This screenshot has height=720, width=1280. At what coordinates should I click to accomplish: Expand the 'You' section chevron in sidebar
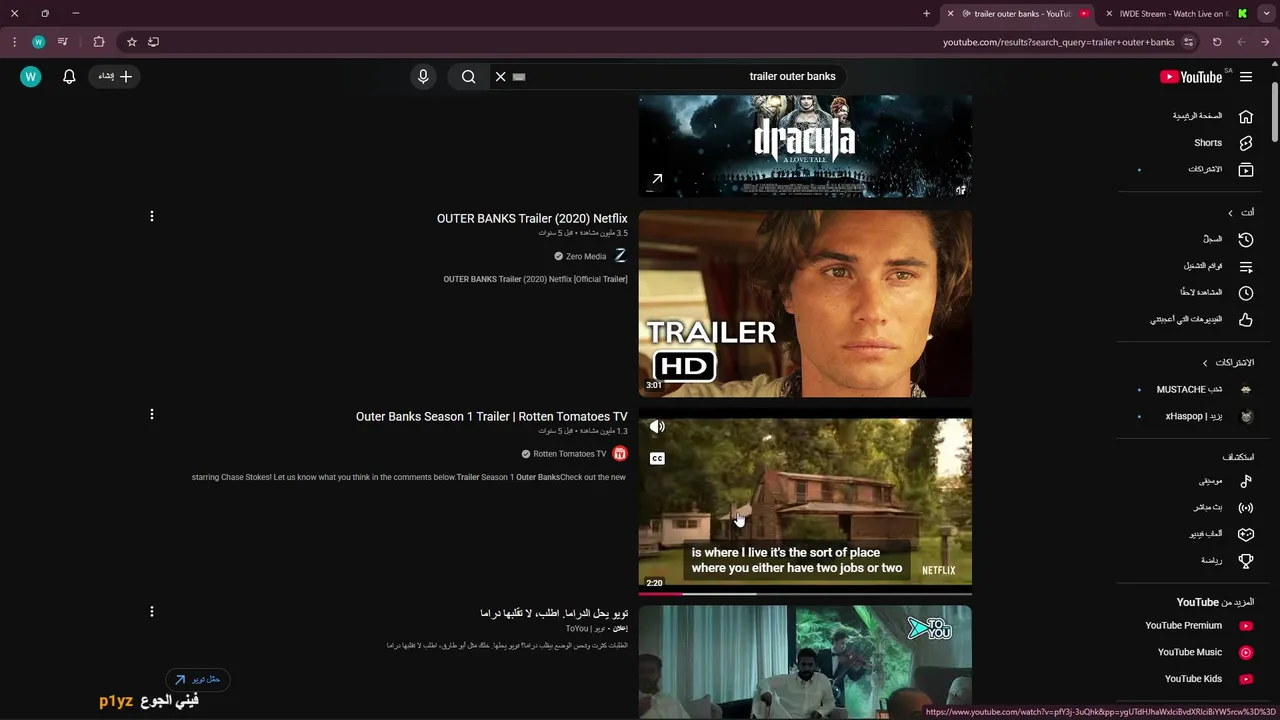click(1231, 213)
